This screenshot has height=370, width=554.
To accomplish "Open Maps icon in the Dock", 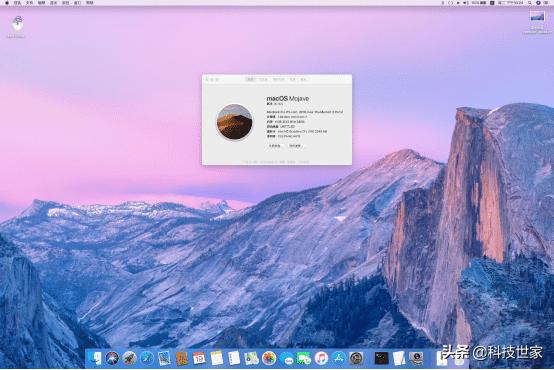I will [251, 358].
